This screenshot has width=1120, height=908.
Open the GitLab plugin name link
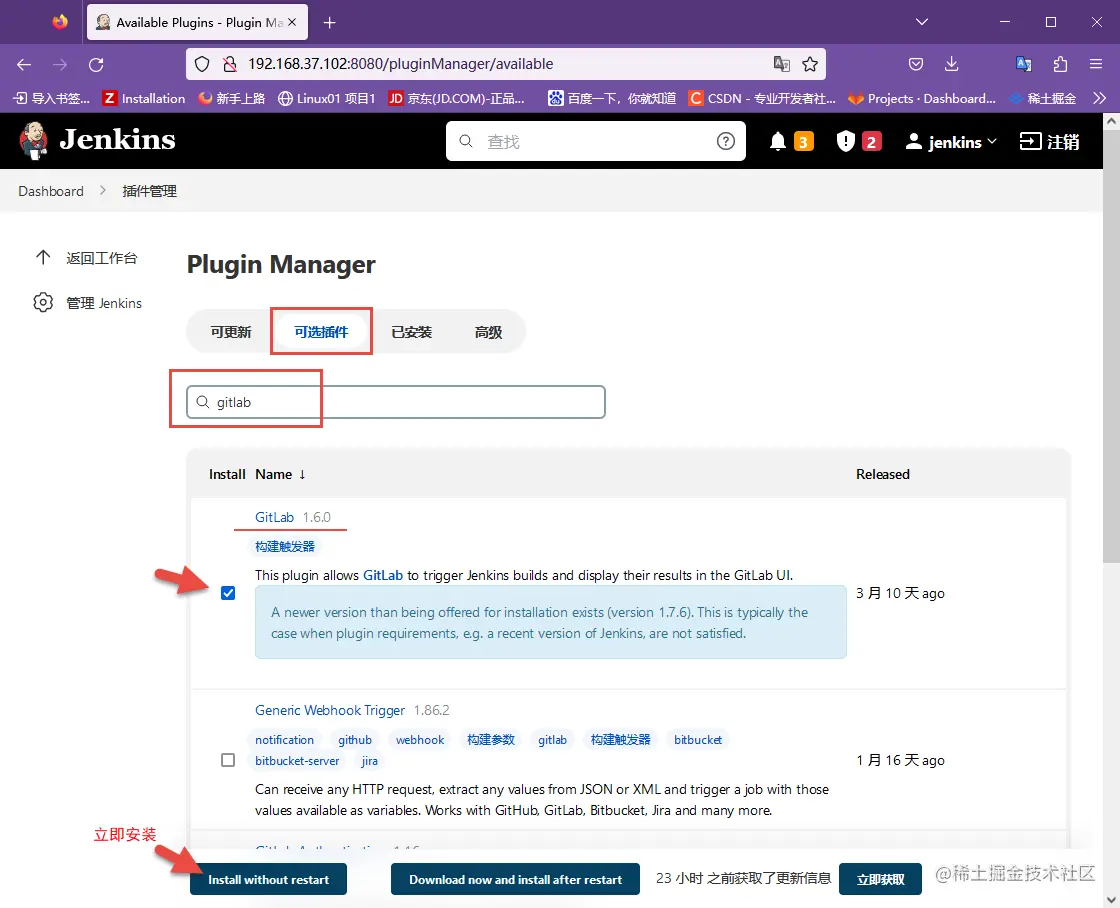pos(274,517)
